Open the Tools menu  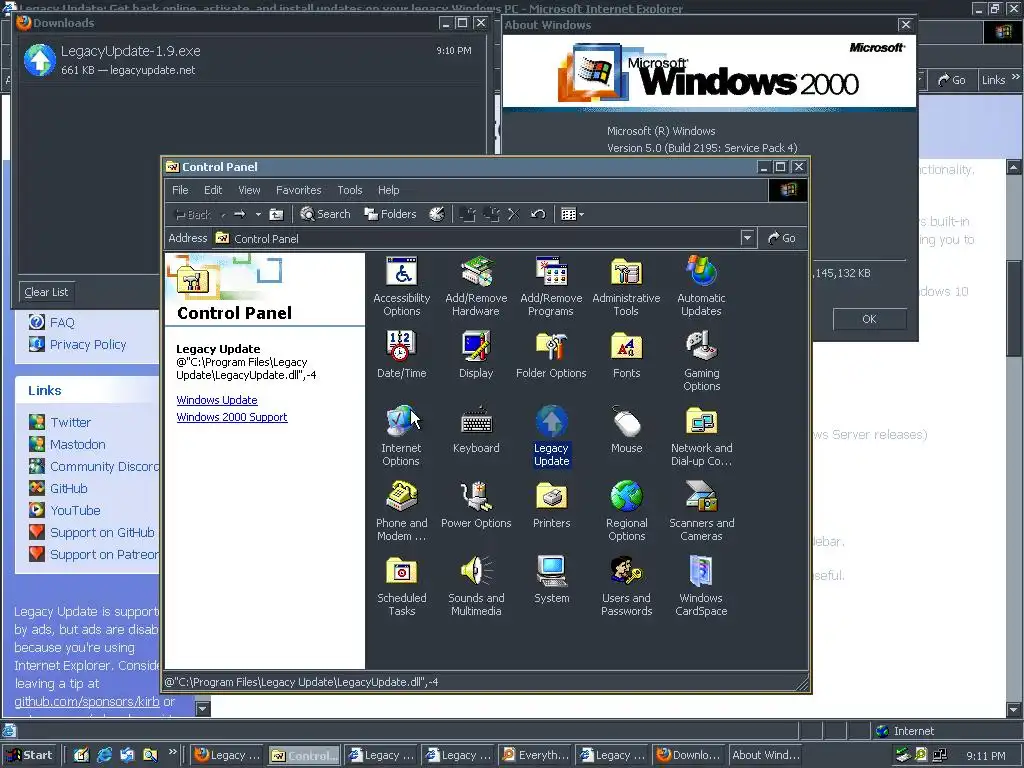(x=349, y=190)
